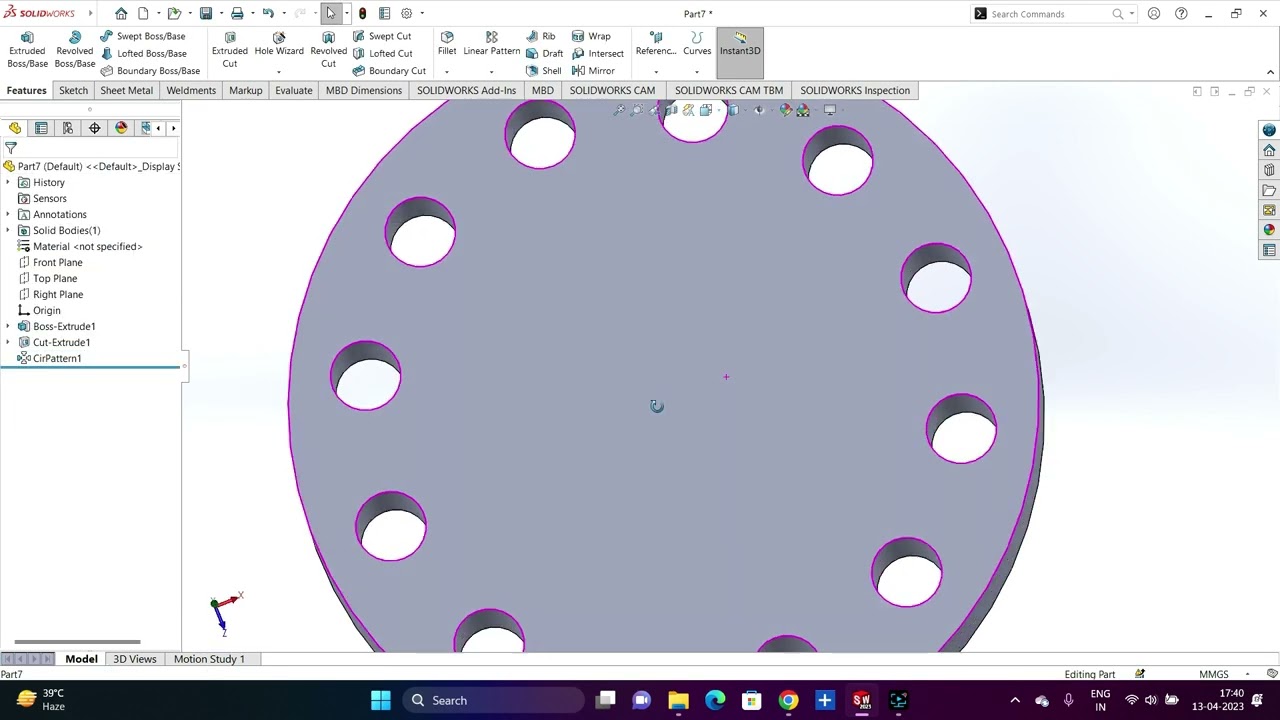
Task: Choose the Intersect feature
Action: pos(598,53)
